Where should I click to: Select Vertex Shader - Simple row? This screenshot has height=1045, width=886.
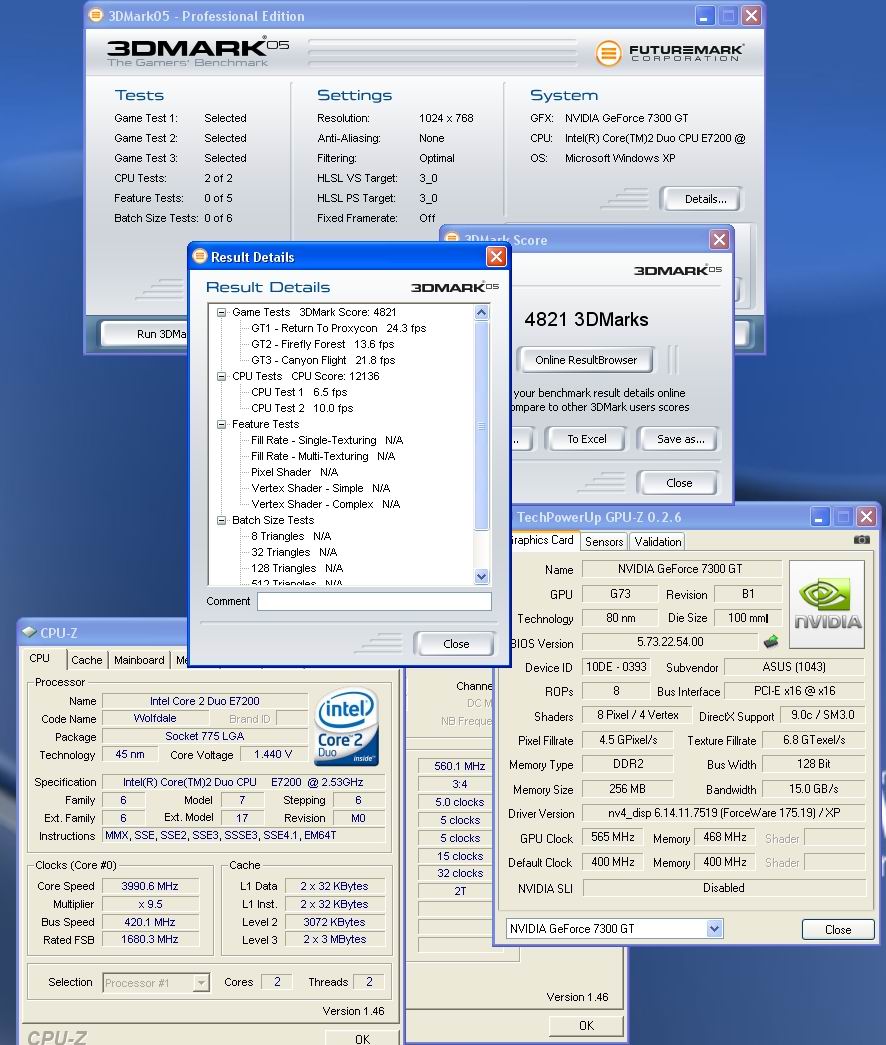320,488
